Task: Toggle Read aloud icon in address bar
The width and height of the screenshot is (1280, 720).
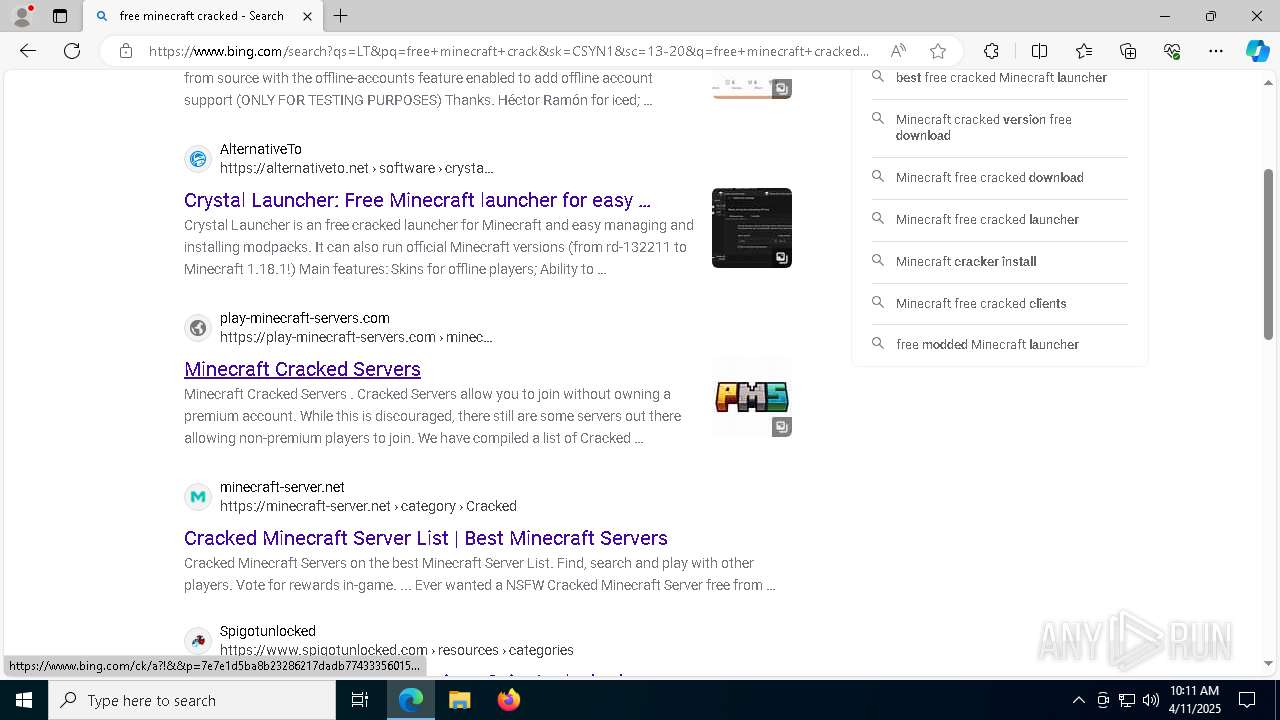Action: coord(898,51)
